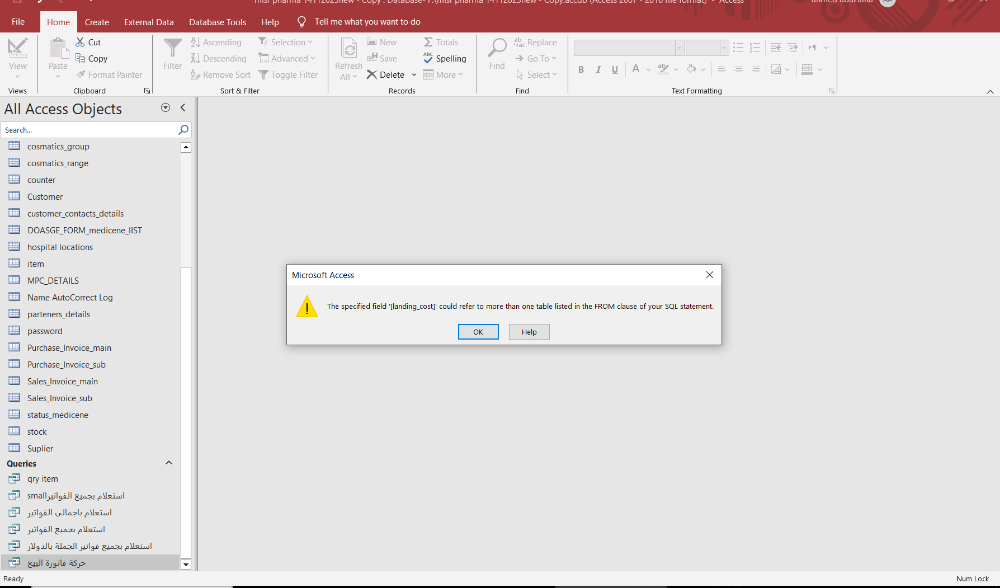
Task: Switch to the Create tab
Action: pyautogui.click(x=97, y=22)
